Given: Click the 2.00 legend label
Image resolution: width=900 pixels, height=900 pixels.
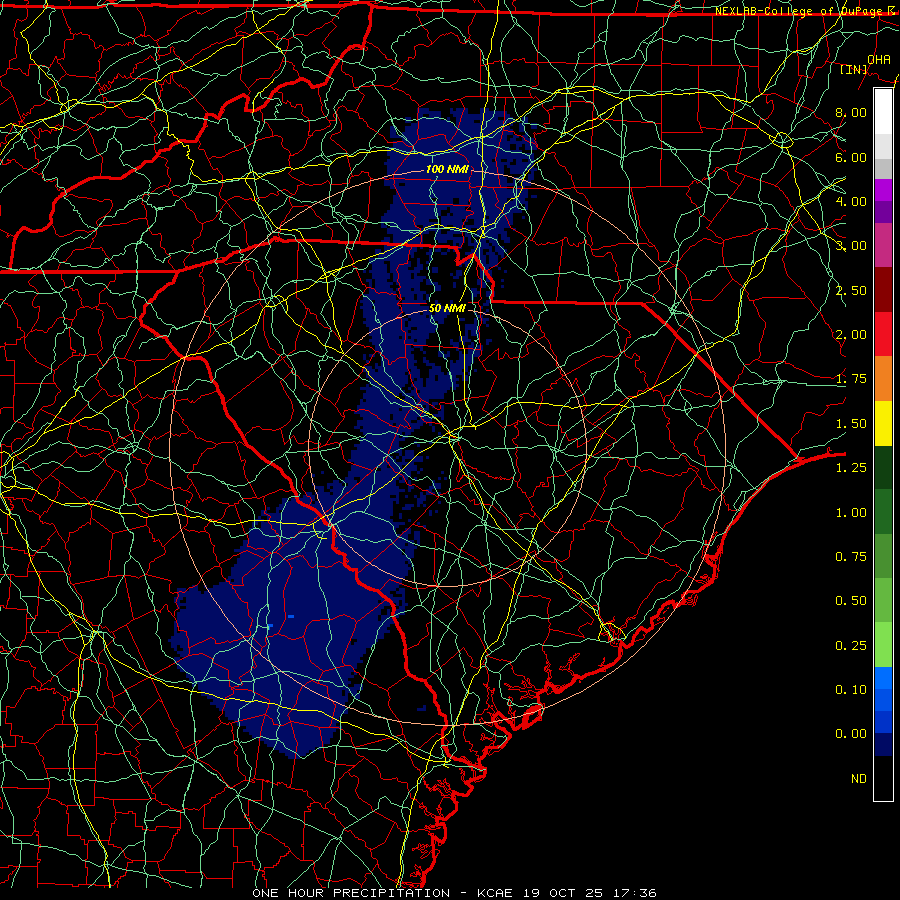Looking at the screenshot, I should pos(851,335).
